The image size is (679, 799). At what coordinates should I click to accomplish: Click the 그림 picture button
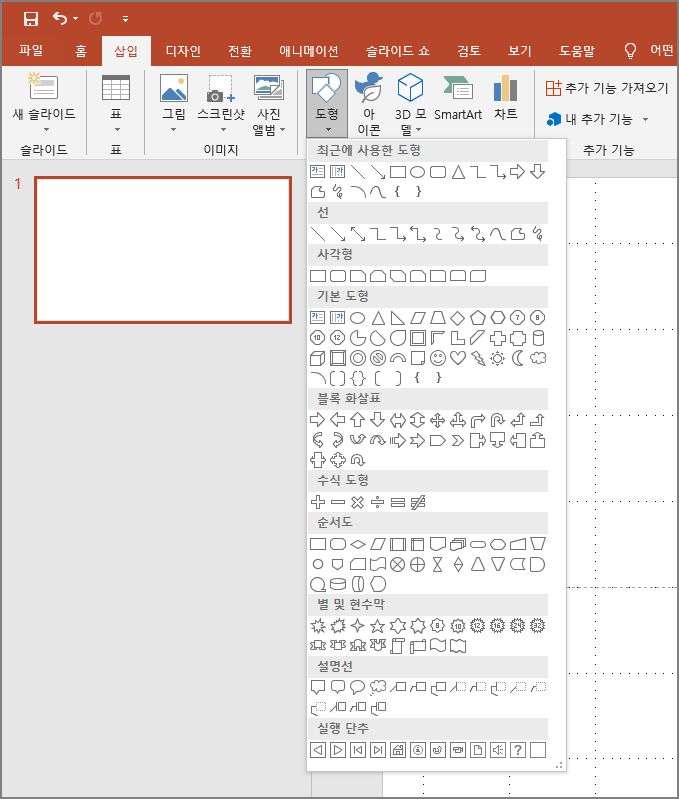[174, 102]
